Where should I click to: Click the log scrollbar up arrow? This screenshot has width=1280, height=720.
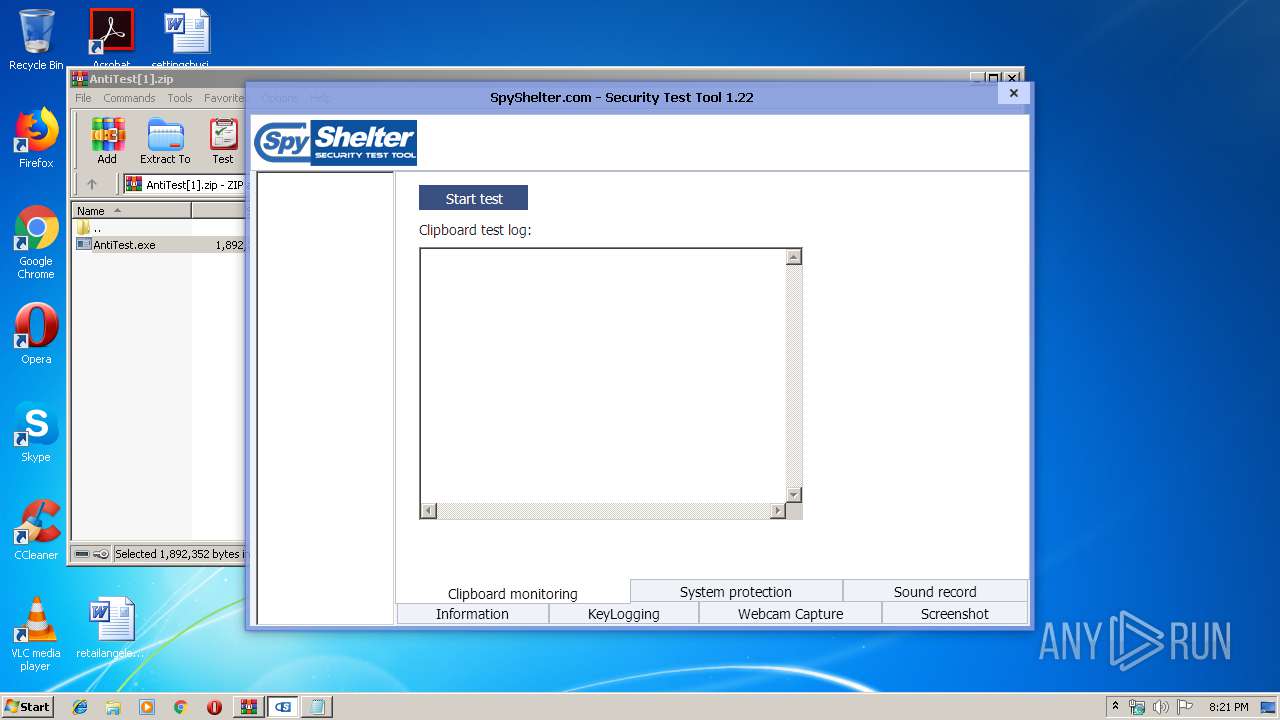point(793,257)
